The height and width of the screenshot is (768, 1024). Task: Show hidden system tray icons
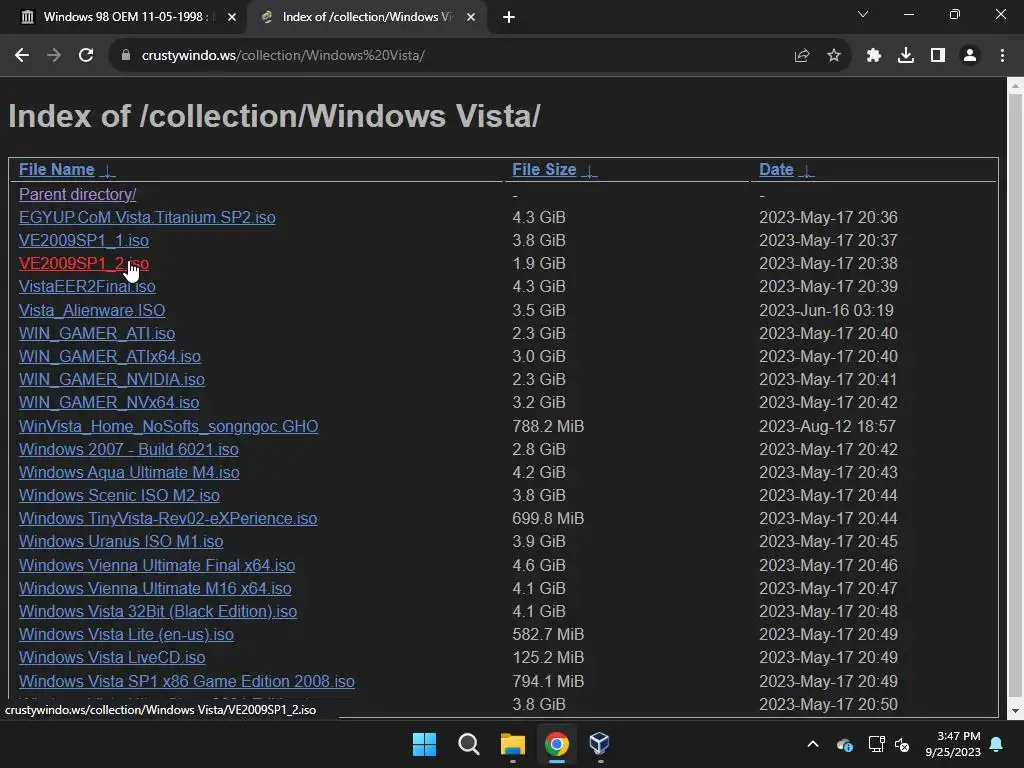813,744
